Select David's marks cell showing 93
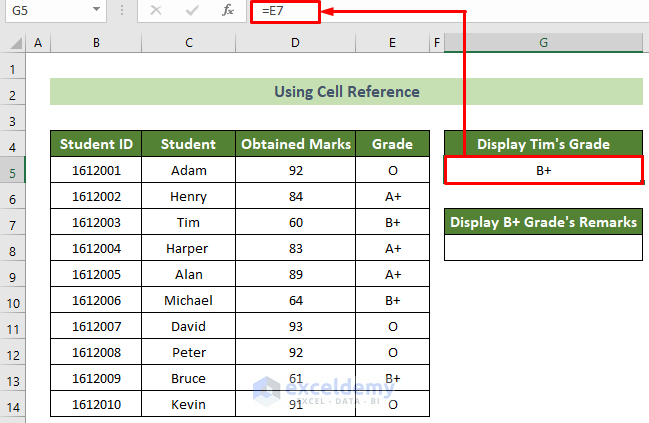The height and width of the screenshot is (423, 649). point(296,326)
